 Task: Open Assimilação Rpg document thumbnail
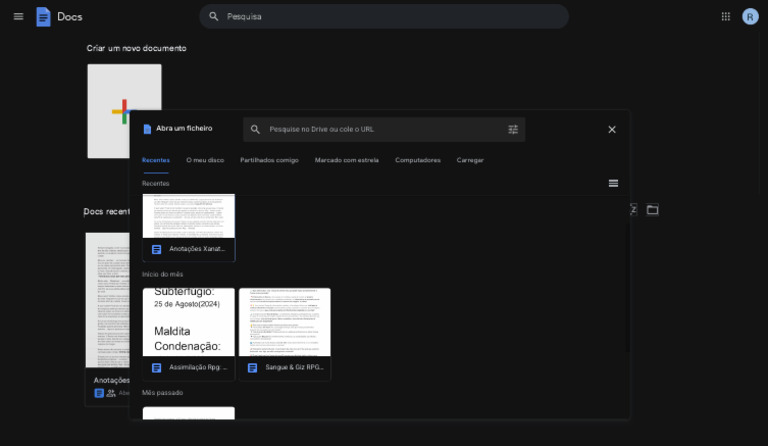click(x=189, y=322)
